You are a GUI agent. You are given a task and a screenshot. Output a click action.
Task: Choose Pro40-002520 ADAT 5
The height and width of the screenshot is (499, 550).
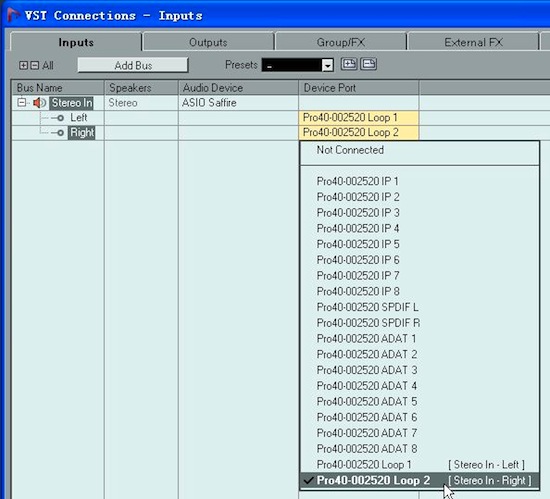[420, 402]
